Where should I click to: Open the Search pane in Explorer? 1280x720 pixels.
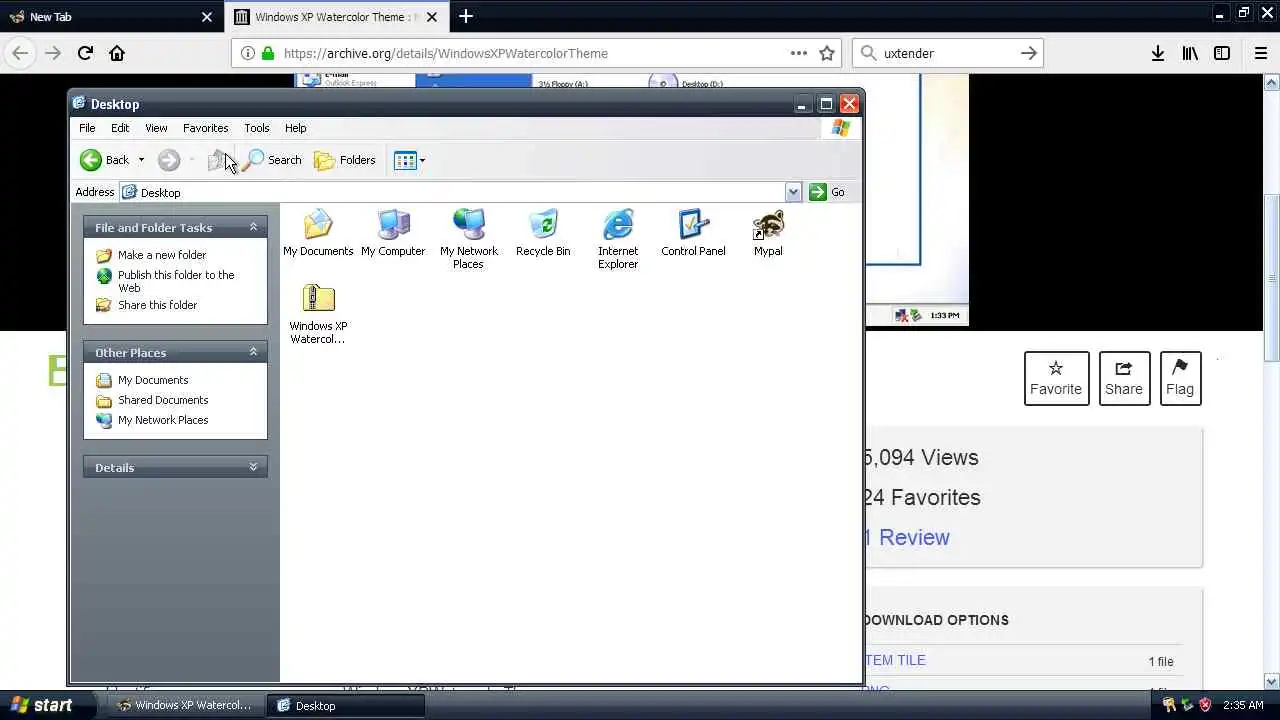(x=273, y=160)
